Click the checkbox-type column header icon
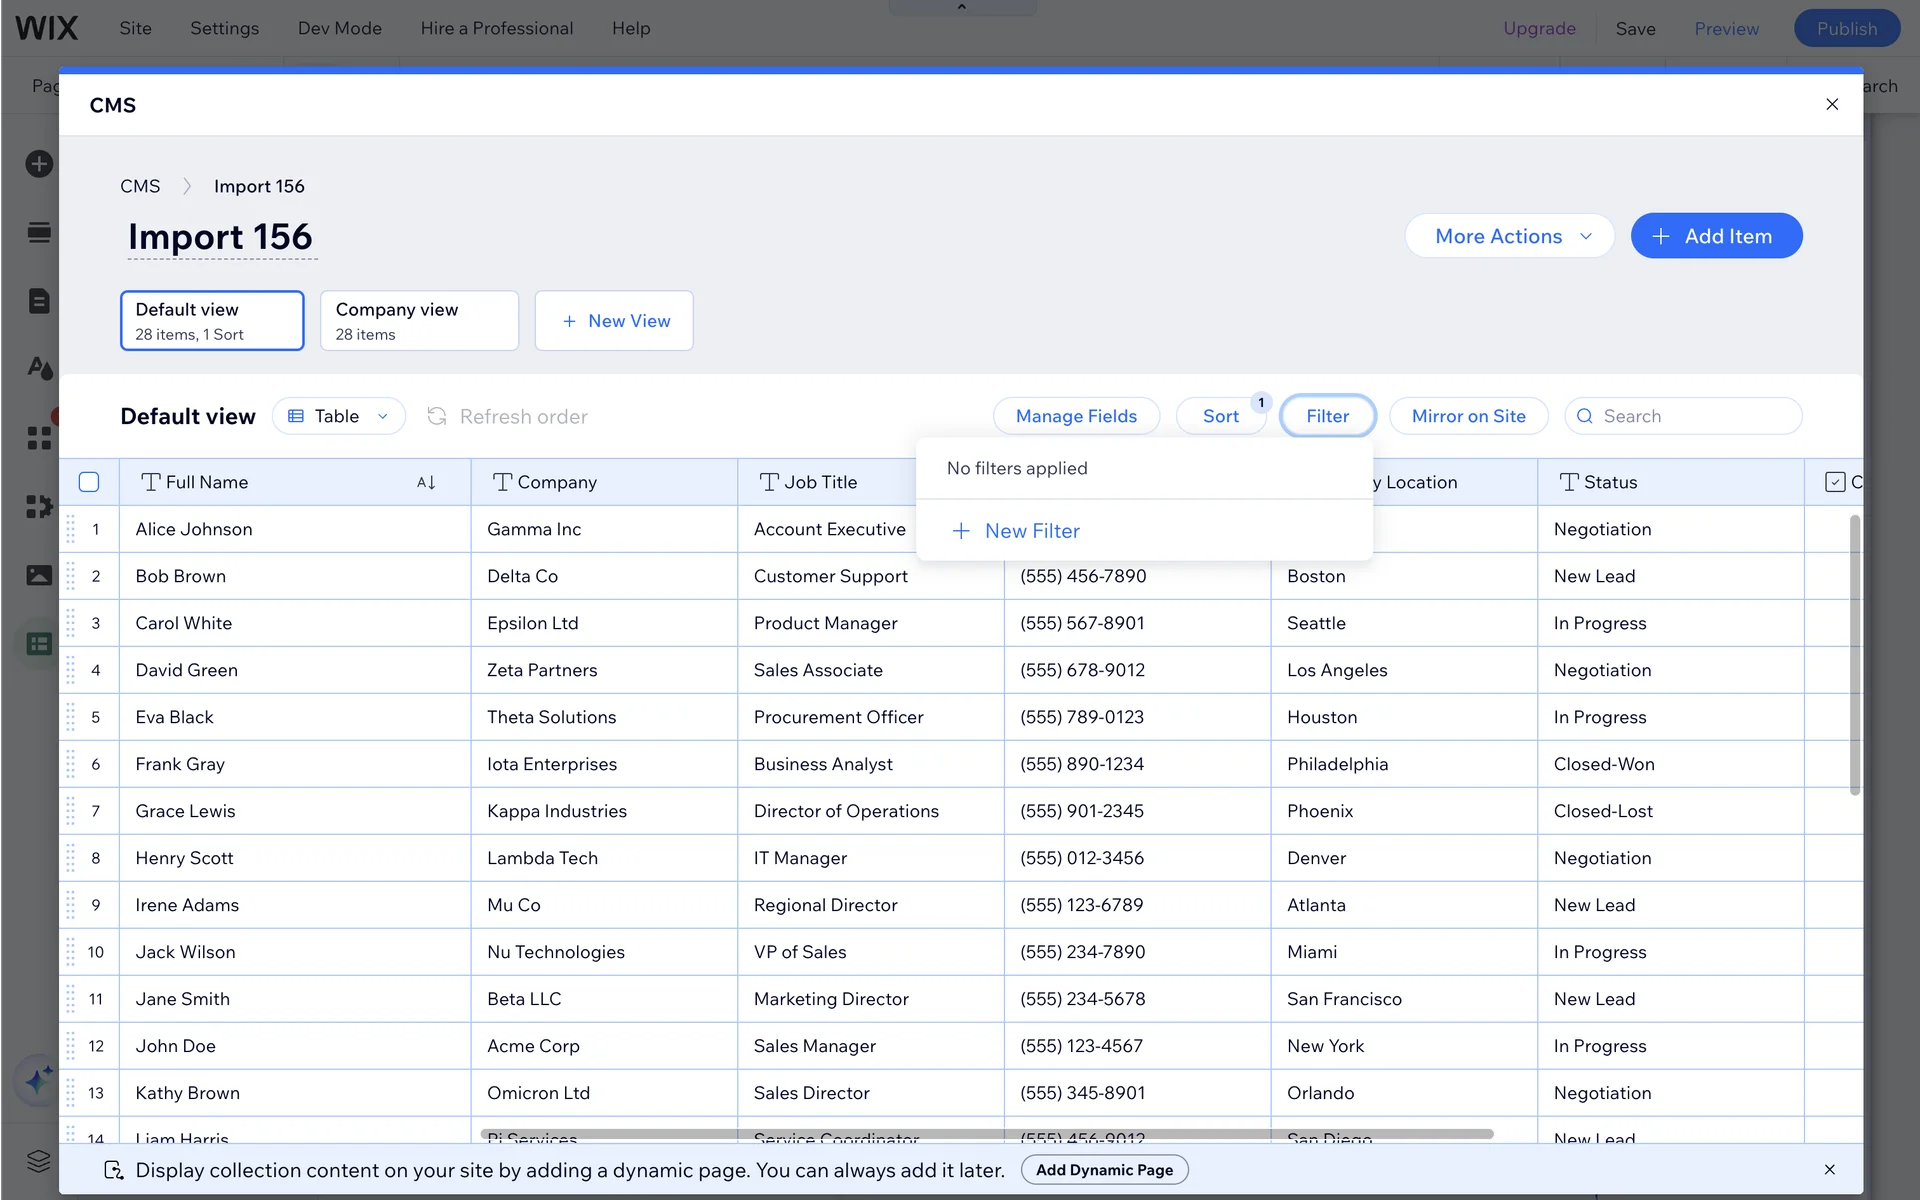The height and width of the screenshot is (1200, 1920). pos(1835,482)
